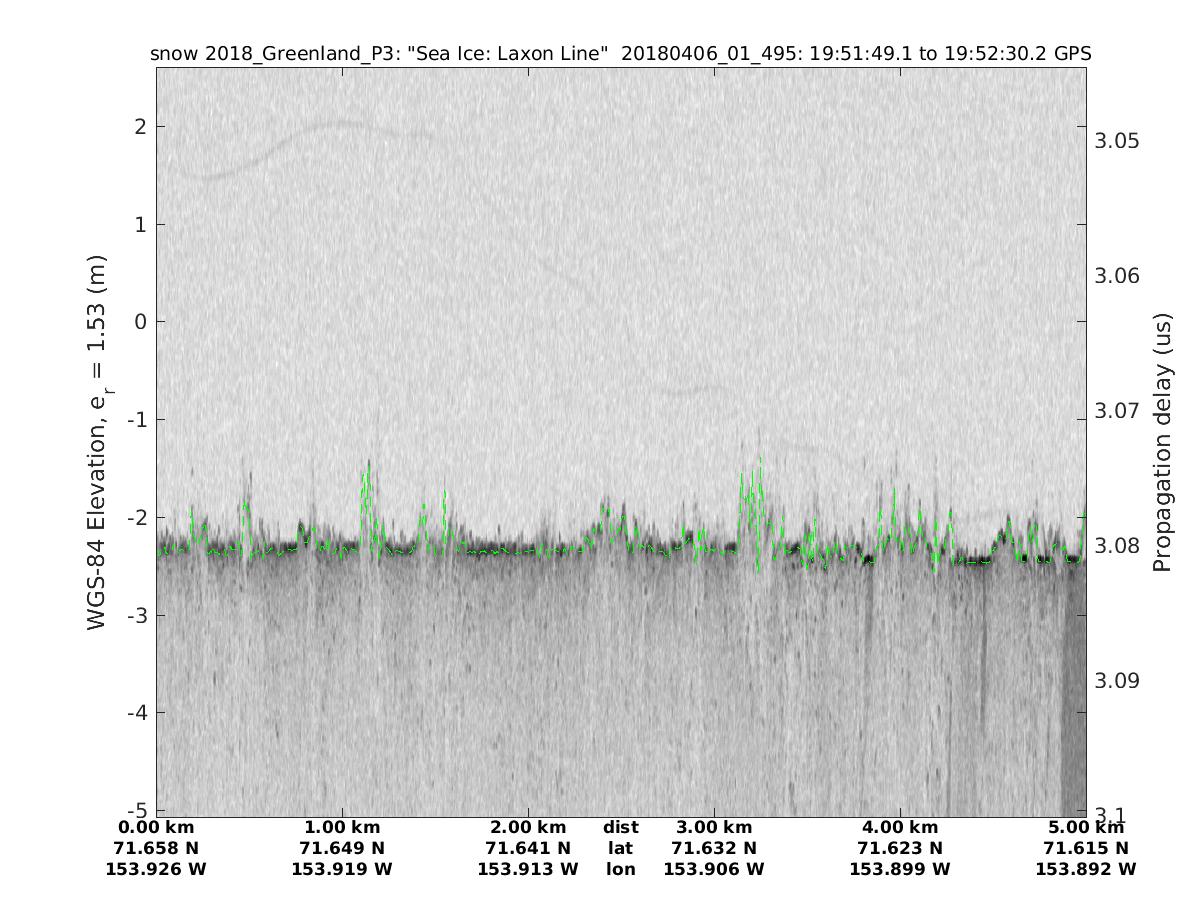The width and height of the screenshot is (1200, 900).
Task: Click elevation tick label 0 on left axis
Action: click(141, 322)
